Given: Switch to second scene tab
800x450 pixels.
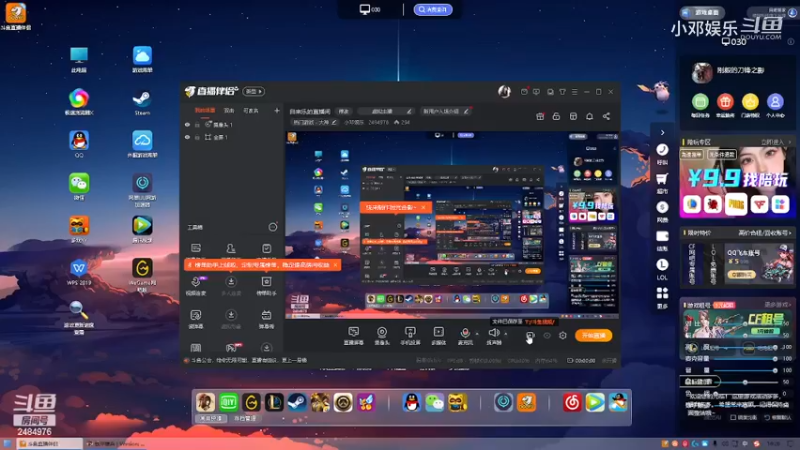Looking at the screenshot, I should point(229,110).
